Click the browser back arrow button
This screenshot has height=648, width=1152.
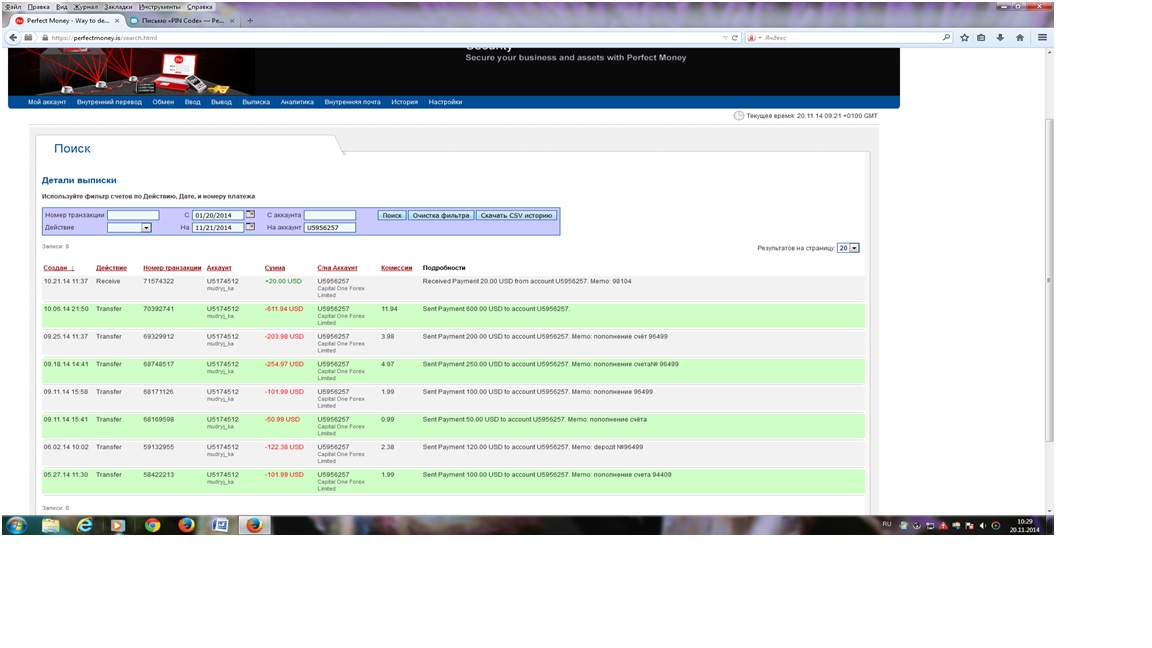click(x=13, y=37)
